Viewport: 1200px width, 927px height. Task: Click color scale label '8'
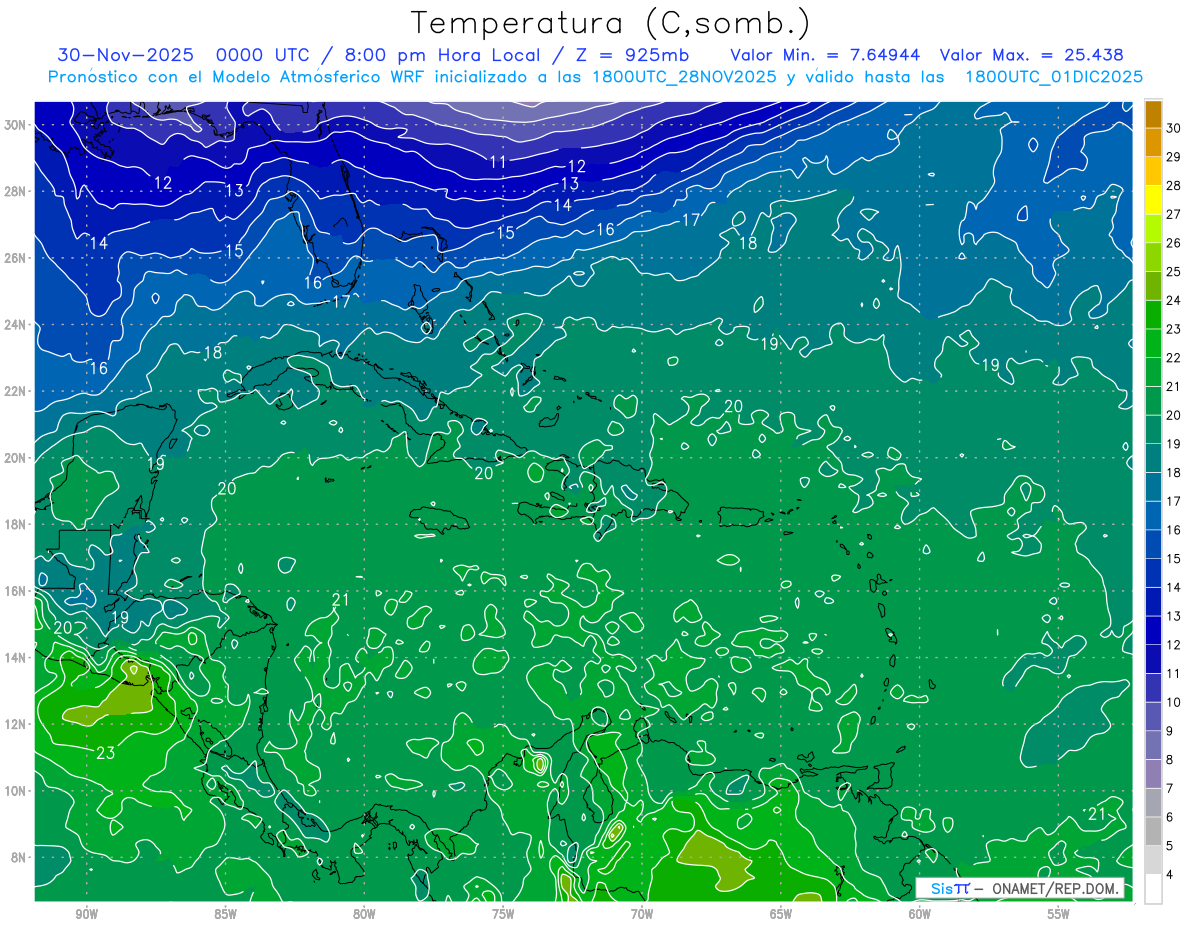1170,760
